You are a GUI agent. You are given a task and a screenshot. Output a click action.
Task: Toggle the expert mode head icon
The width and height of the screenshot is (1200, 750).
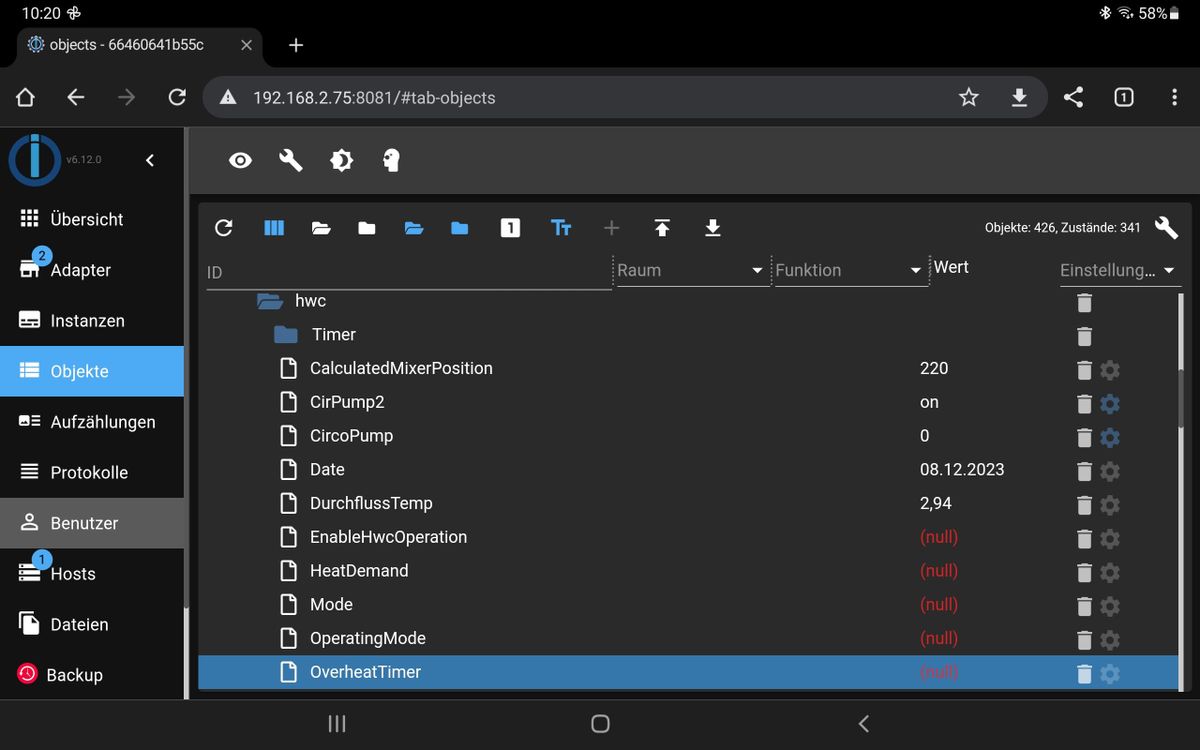[x=392, y=160]
